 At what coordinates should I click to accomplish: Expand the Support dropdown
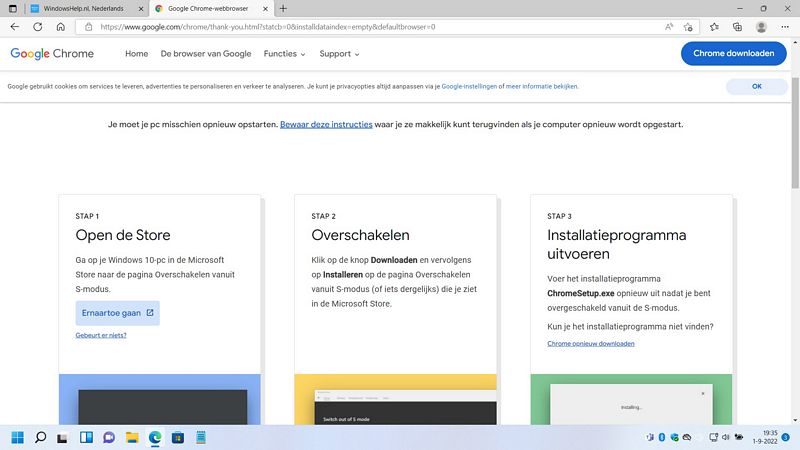pos(339,54)
